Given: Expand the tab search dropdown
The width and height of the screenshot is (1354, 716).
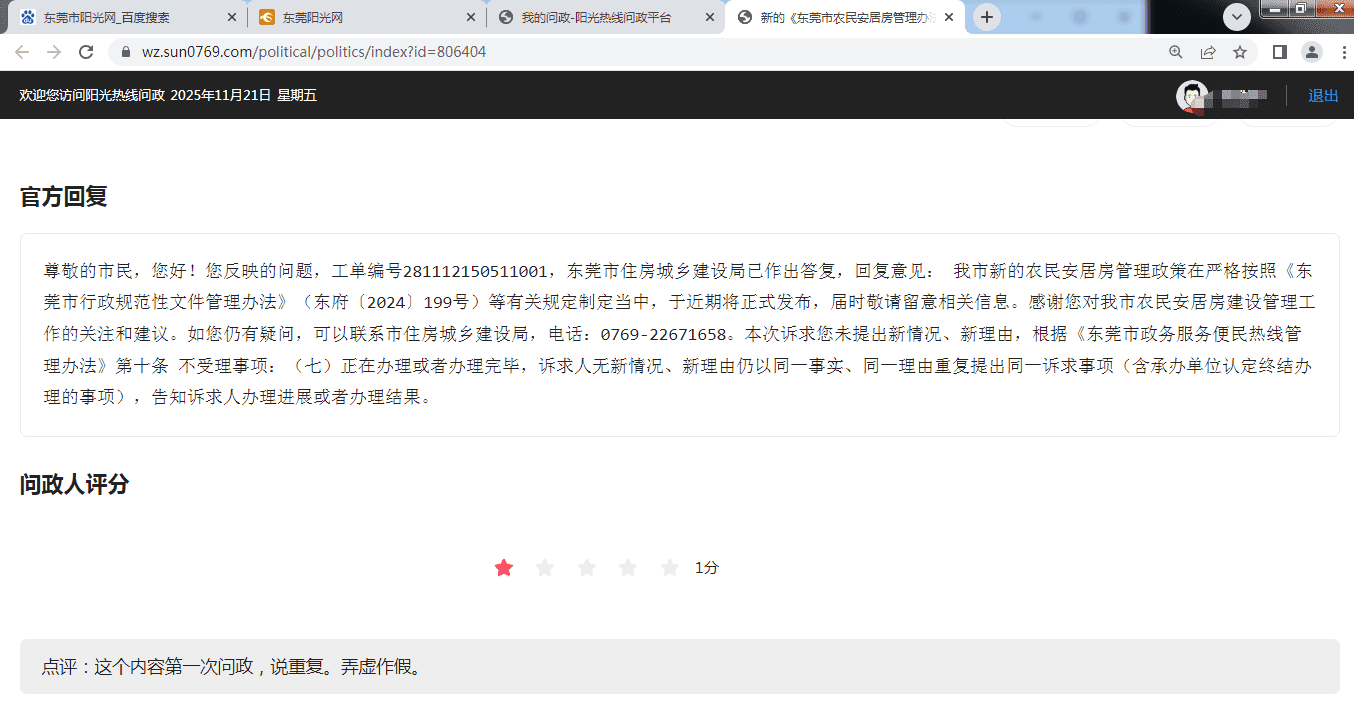Looking at the screenshot, I should pyautogui.click(x=1237, y=17).
